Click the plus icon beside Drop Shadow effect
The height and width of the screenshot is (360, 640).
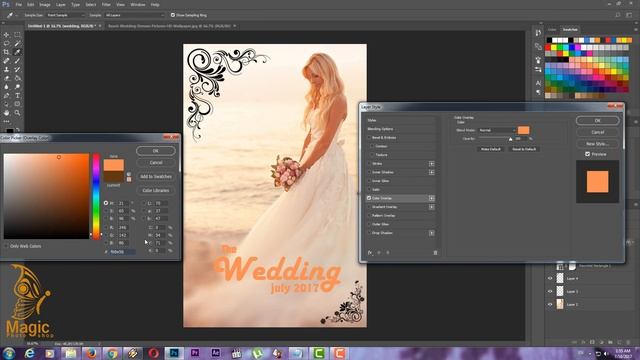431,233
